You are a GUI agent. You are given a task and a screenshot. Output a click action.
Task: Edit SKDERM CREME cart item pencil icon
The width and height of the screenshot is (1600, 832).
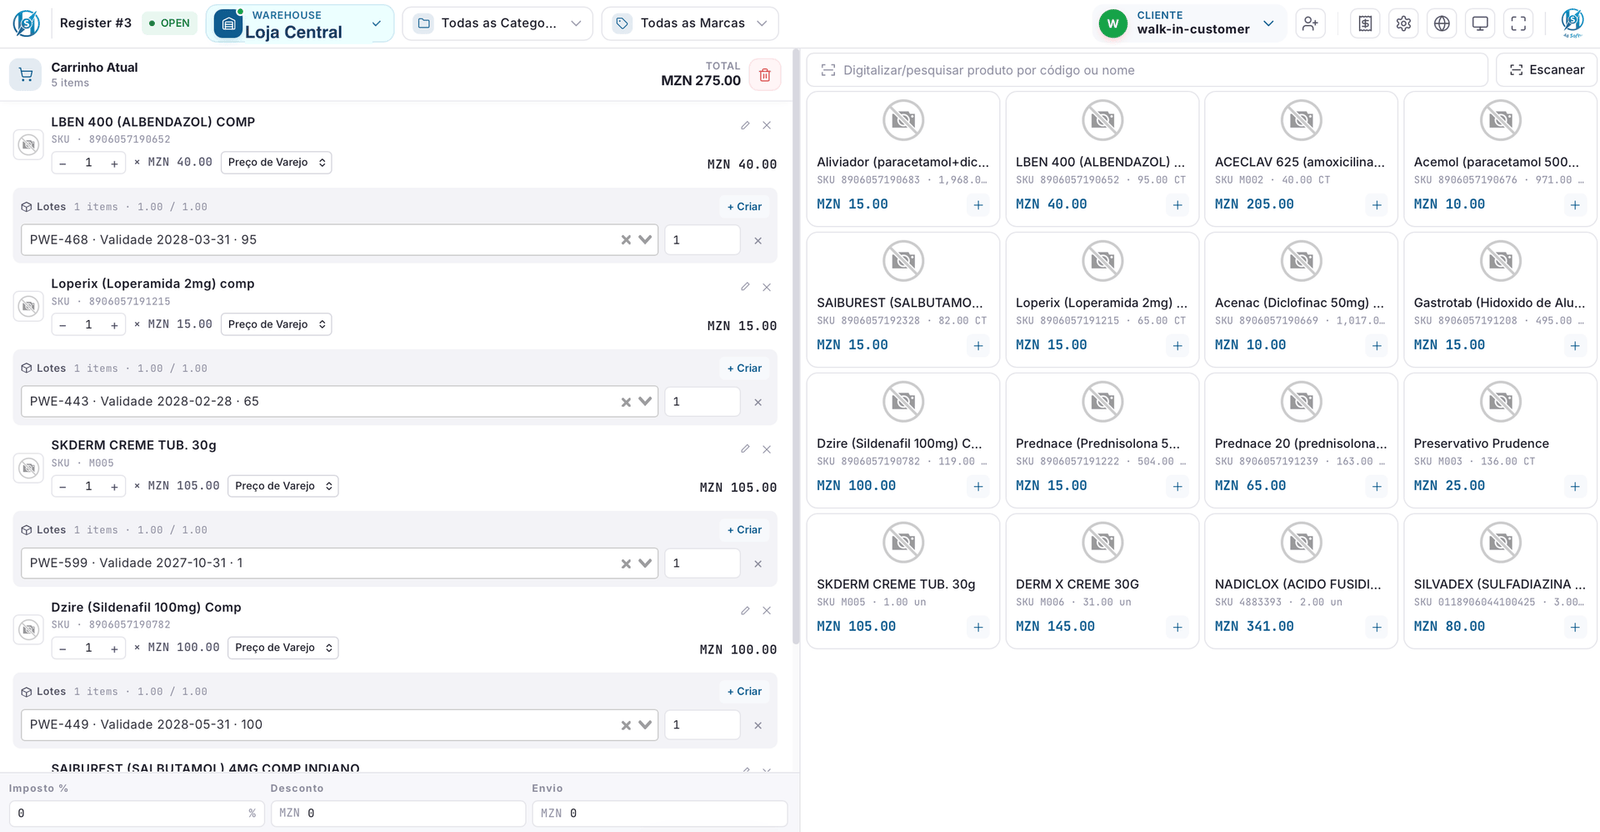point(745,449)
